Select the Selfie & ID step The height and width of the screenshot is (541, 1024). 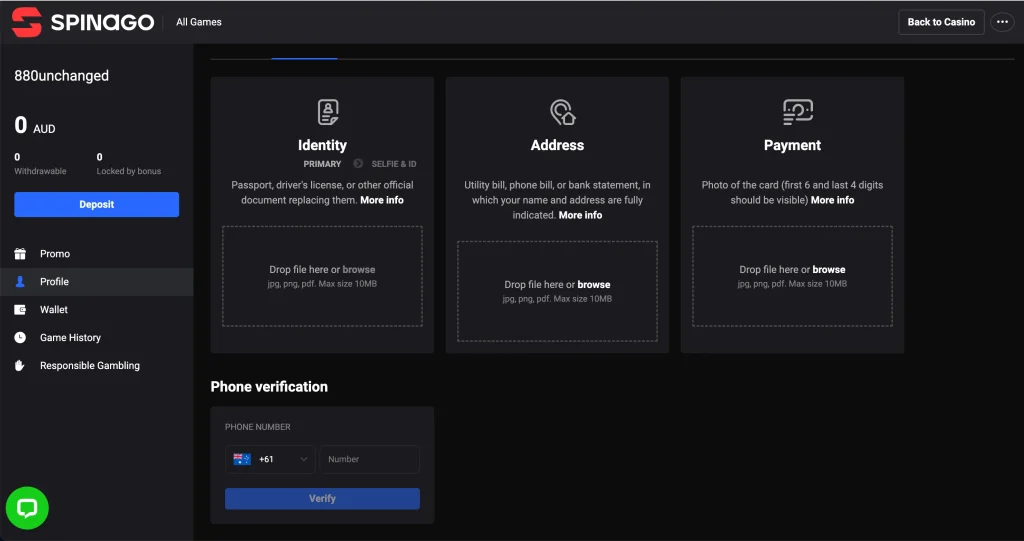click(x=394, y=164)
